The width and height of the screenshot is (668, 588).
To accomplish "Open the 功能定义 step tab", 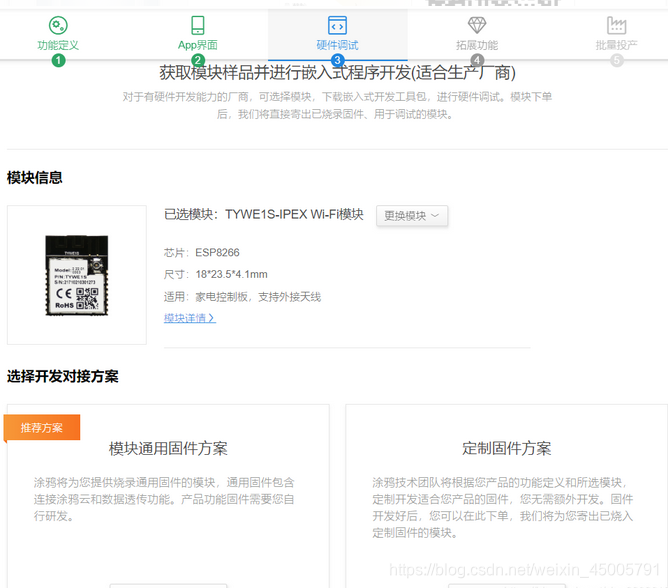I will pos(58,35).
